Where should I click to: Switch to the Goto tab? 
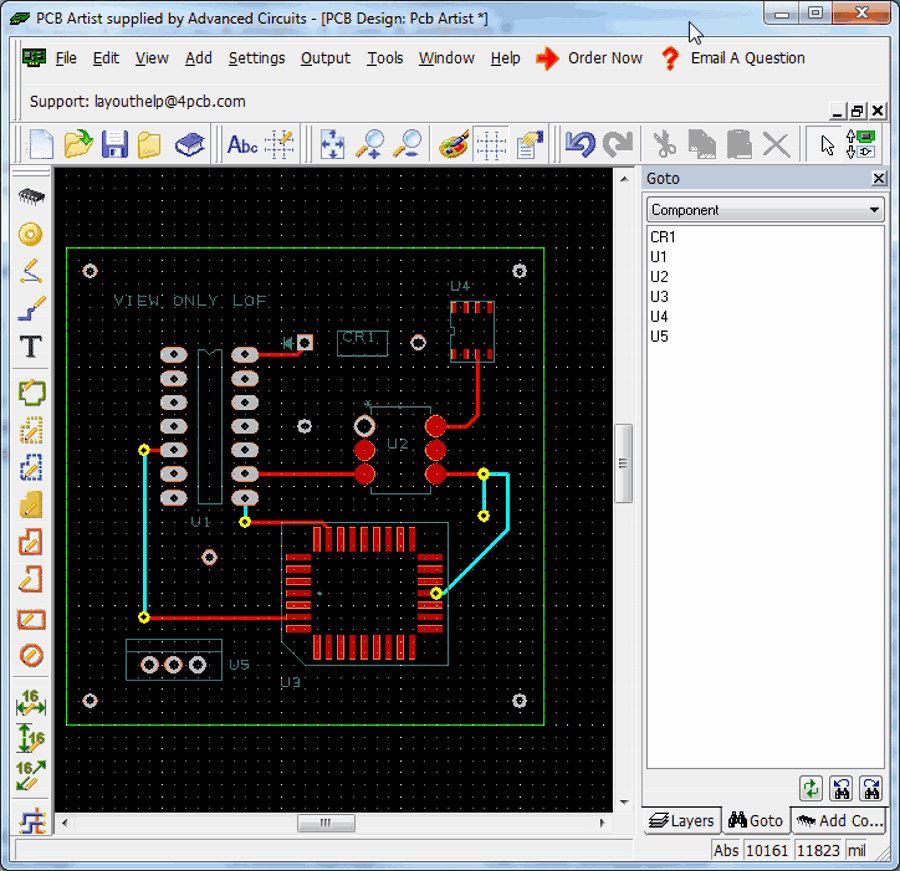[x=755, y=820]
